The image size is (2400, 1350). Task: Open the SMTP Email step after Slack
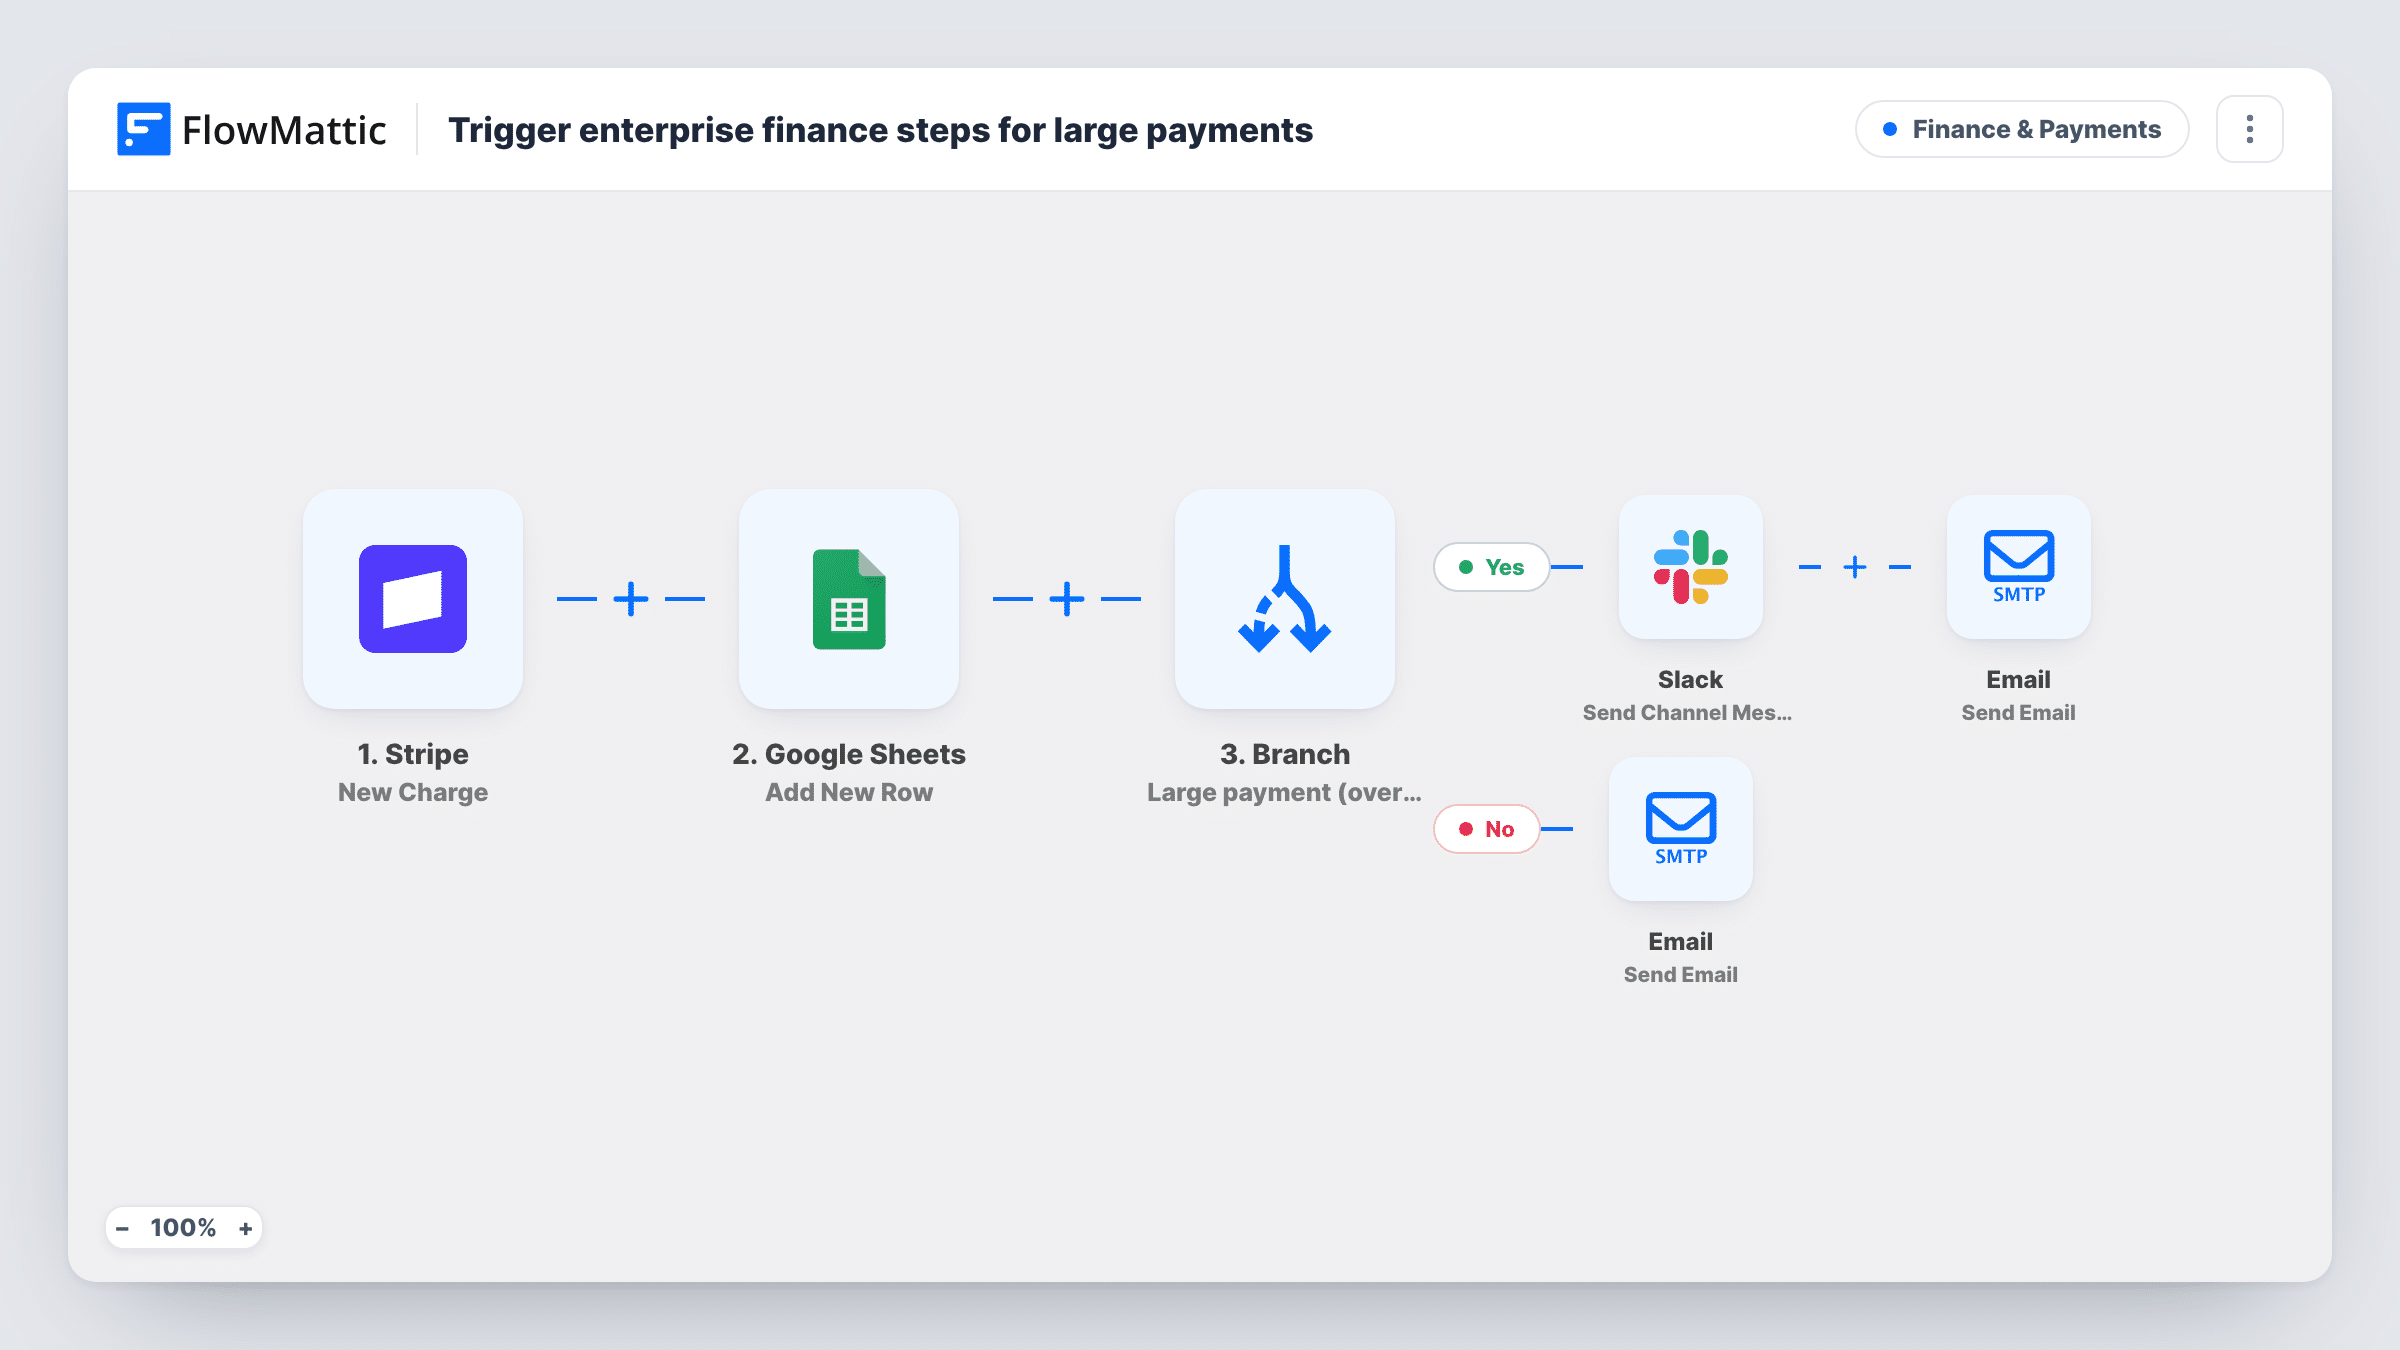click(2019, 567)
